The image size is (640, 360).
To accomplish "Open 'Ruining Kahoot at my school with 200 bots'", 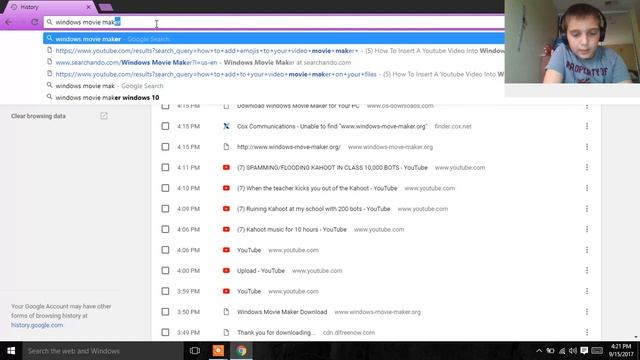I will 313,209.
